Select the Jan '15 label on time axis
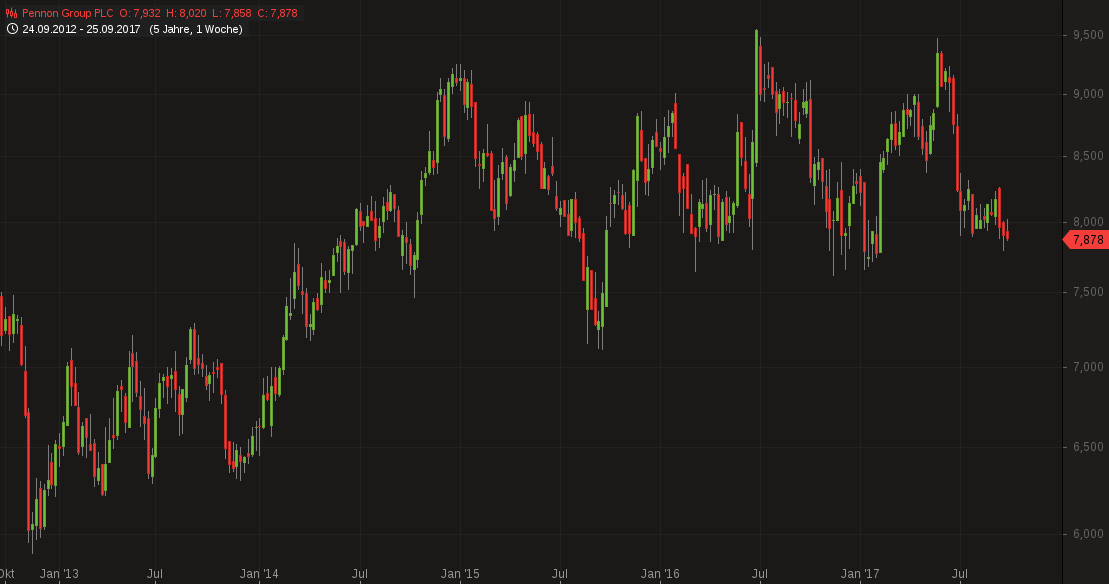The height and width of the screenshot is (584, 1109). 460,573
